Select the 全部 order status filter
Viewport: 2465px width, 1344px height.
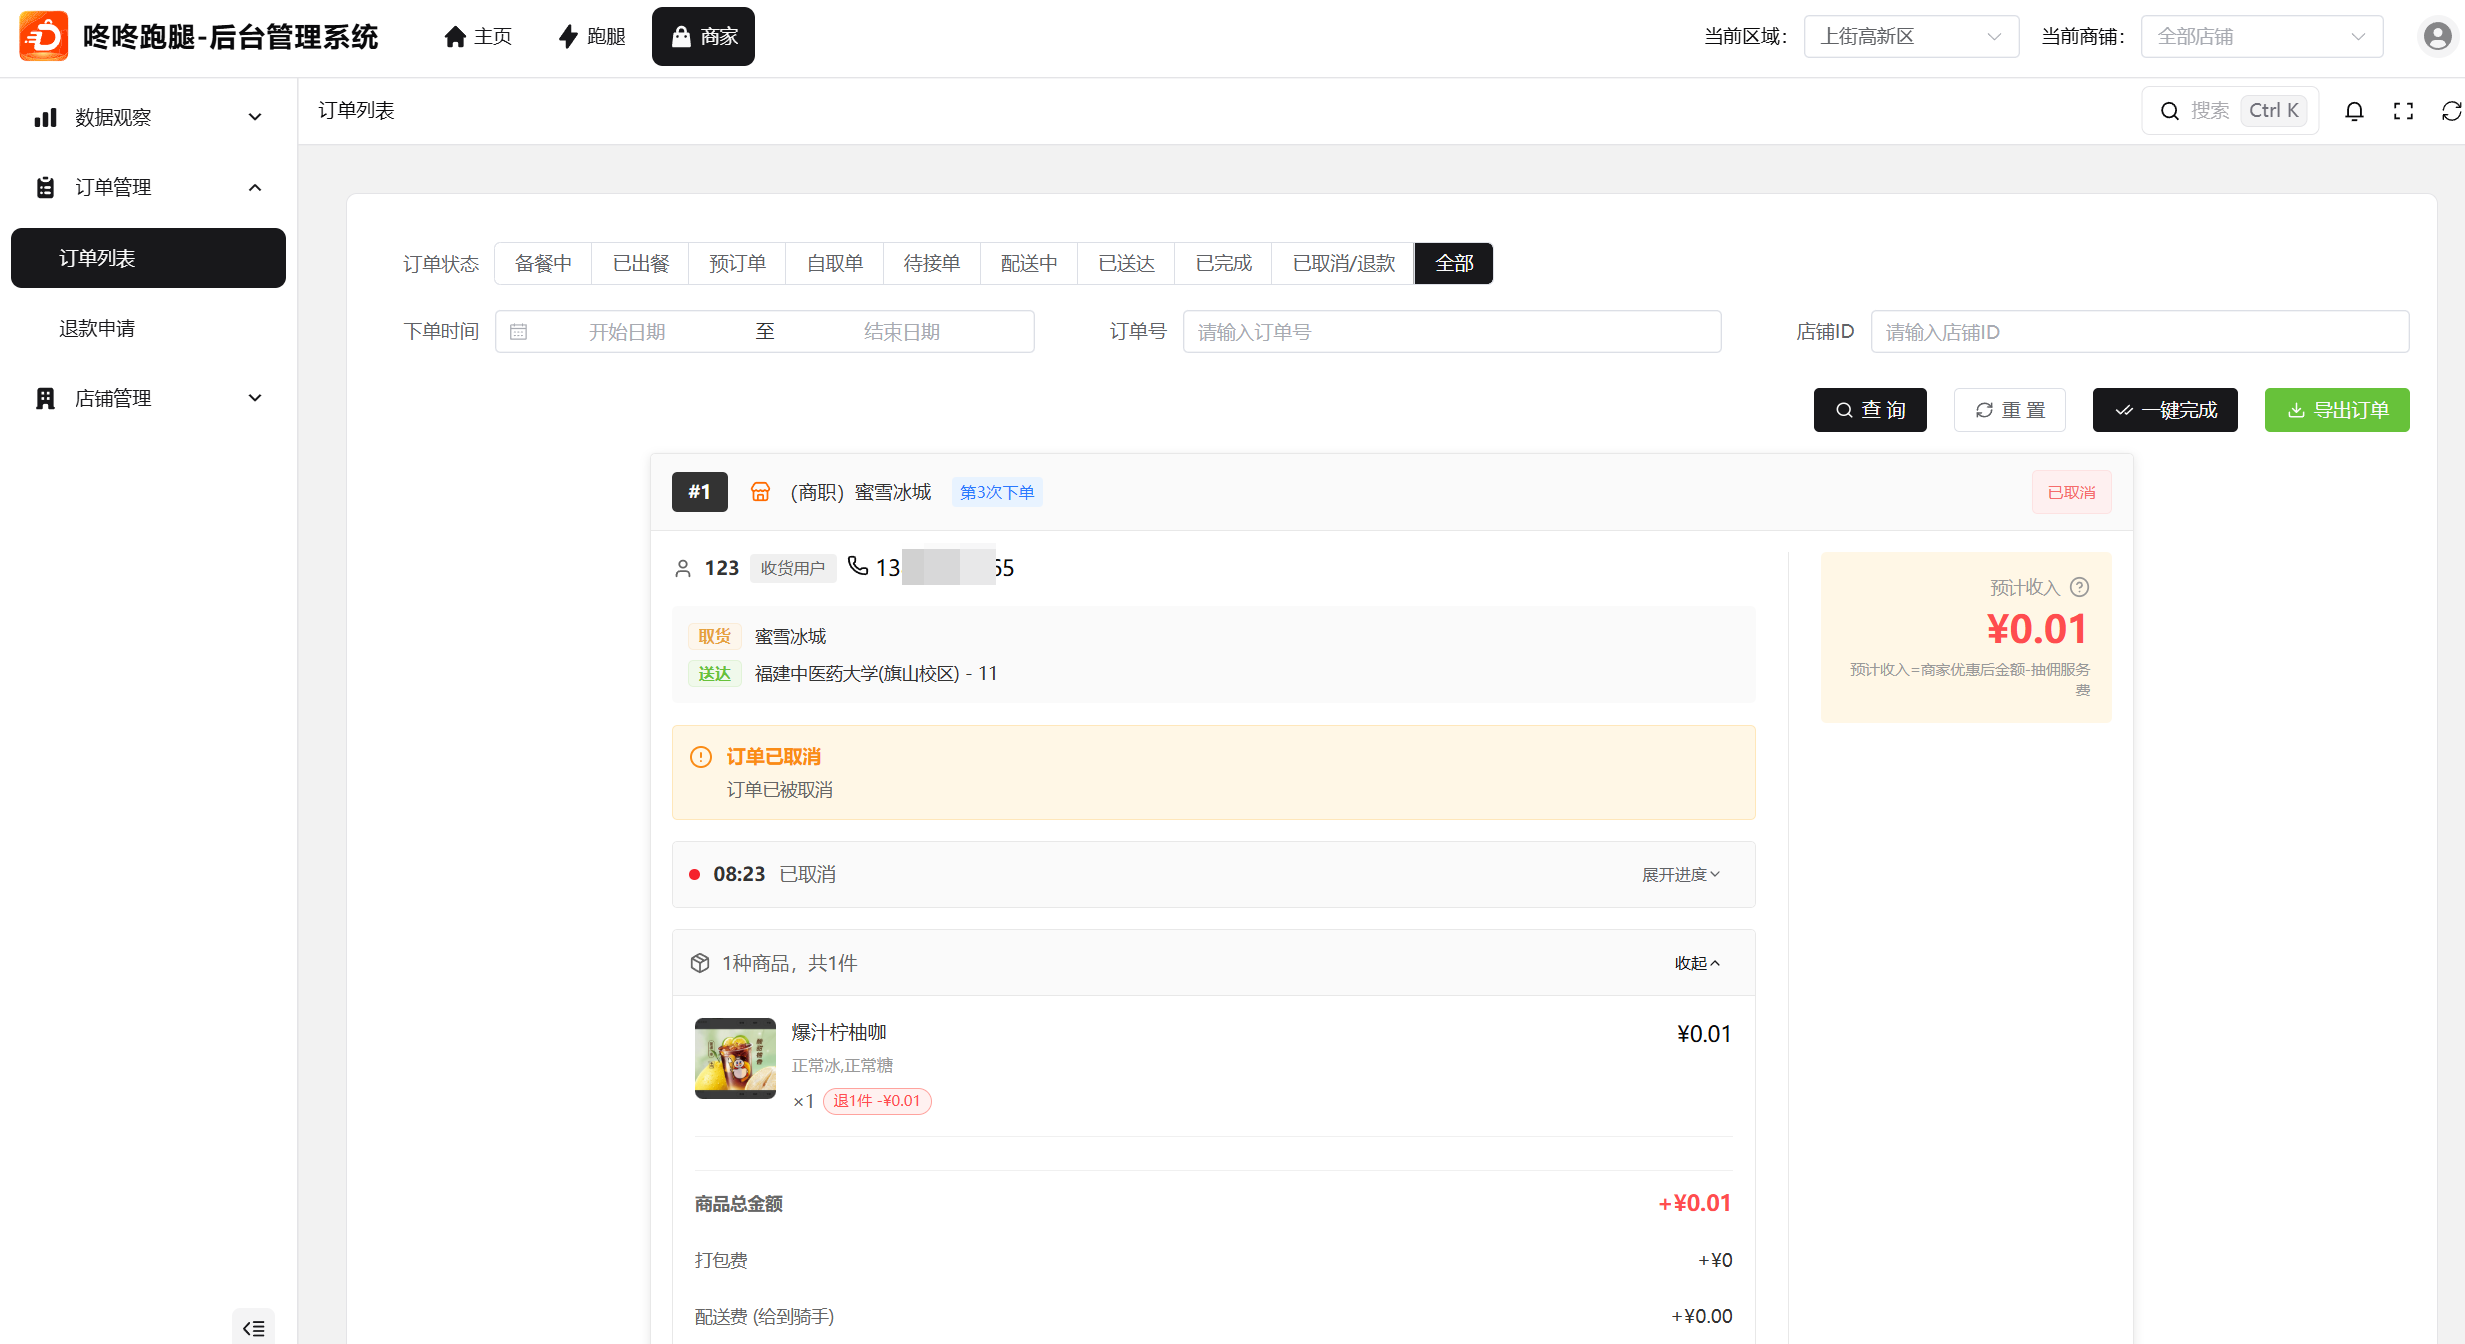click(x=1454, y=263)
